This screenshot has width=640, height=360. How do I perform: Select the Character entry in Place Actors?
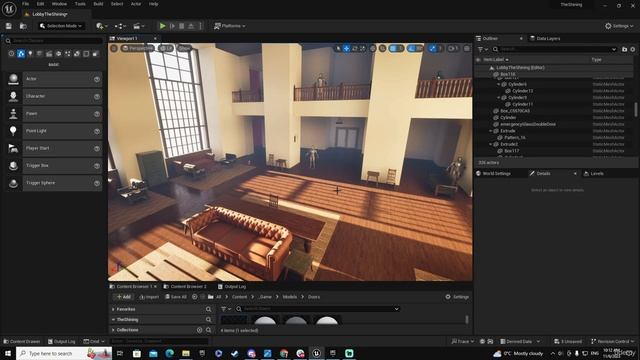point(54,96)
